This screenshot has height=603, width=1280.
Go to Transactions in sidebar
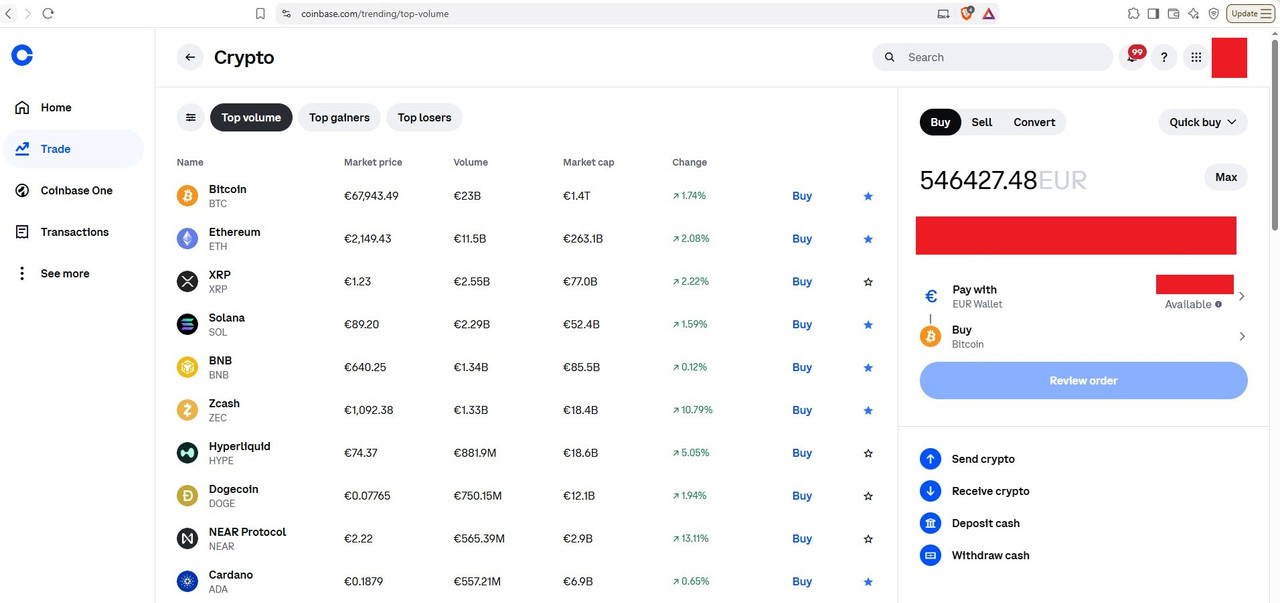[x=72, y=232]
